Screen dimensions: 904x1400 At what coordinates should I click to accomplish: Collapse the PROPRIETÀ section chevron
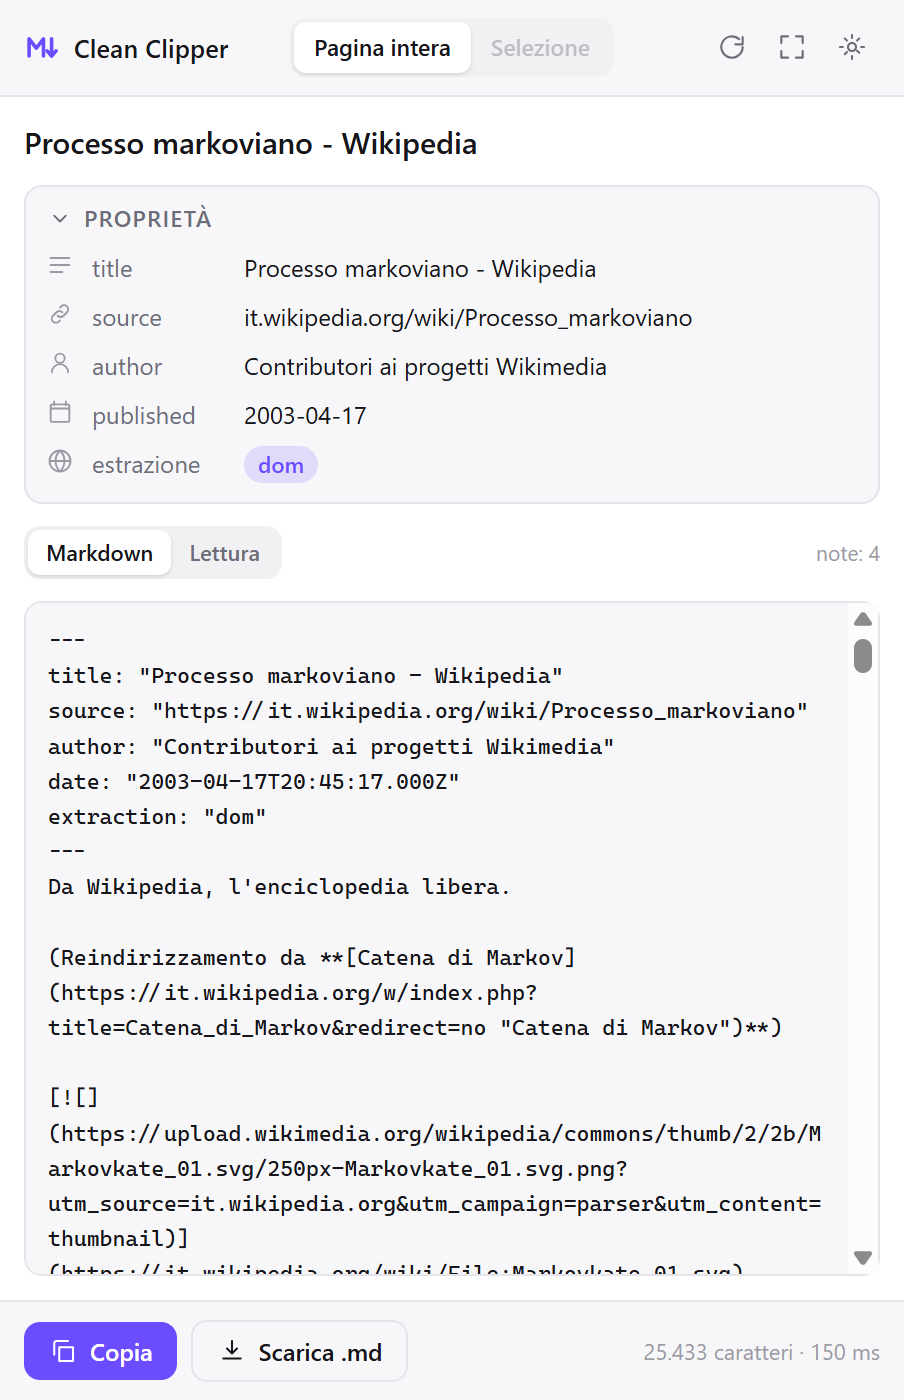coord(60,219)
